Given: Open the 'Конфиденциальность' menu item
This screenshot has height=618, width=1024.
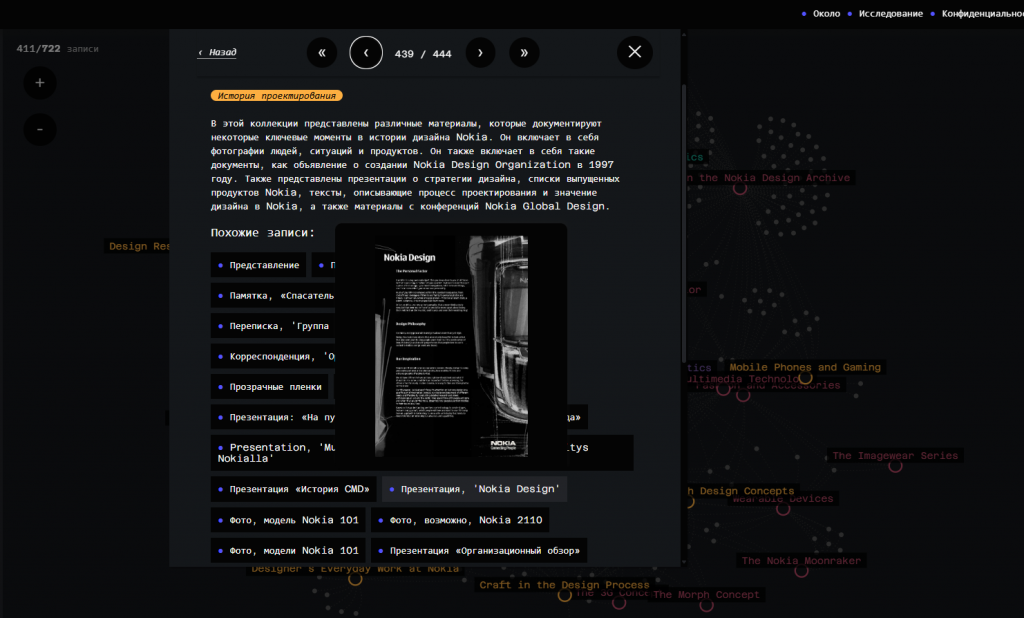Looking at the screenshot, I should pos(977,14).
